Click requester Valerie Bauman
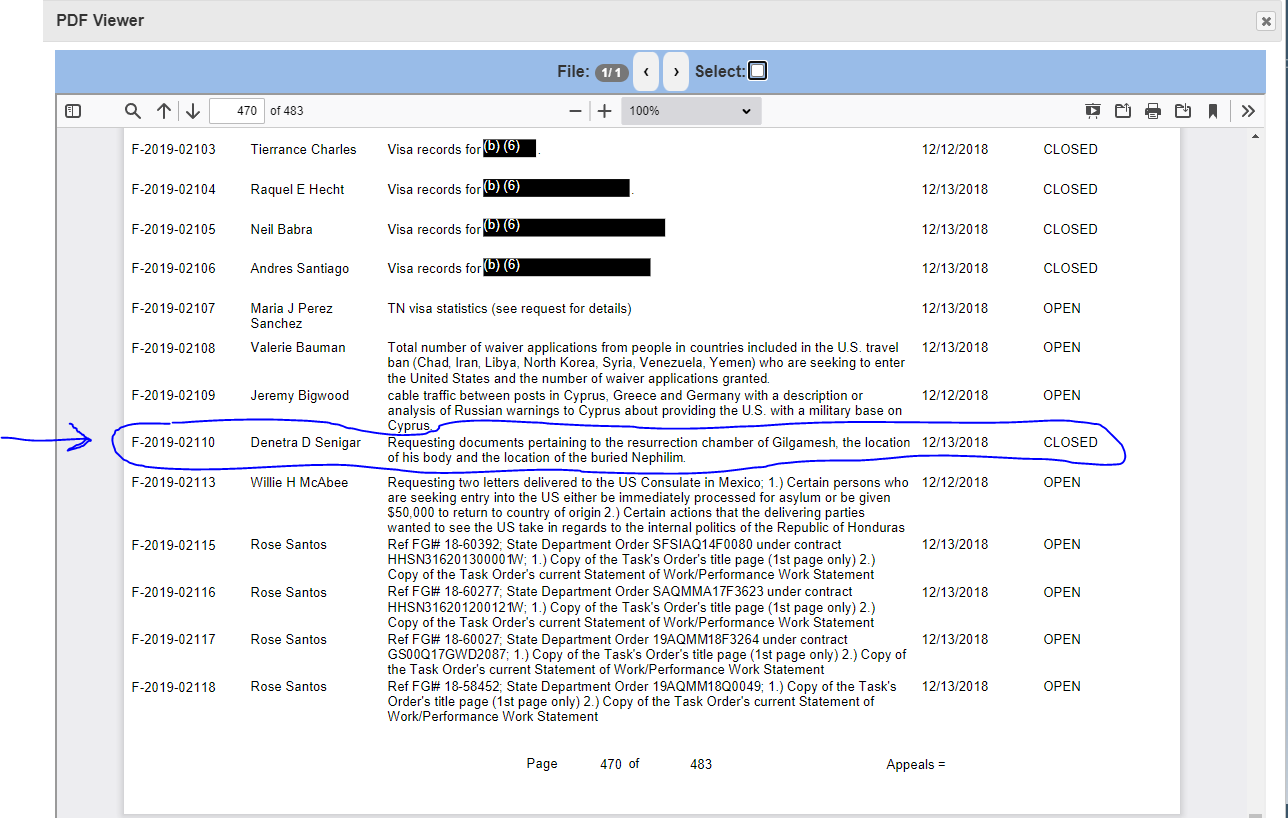Screen dimensions: 1288x818 [298, 348]
